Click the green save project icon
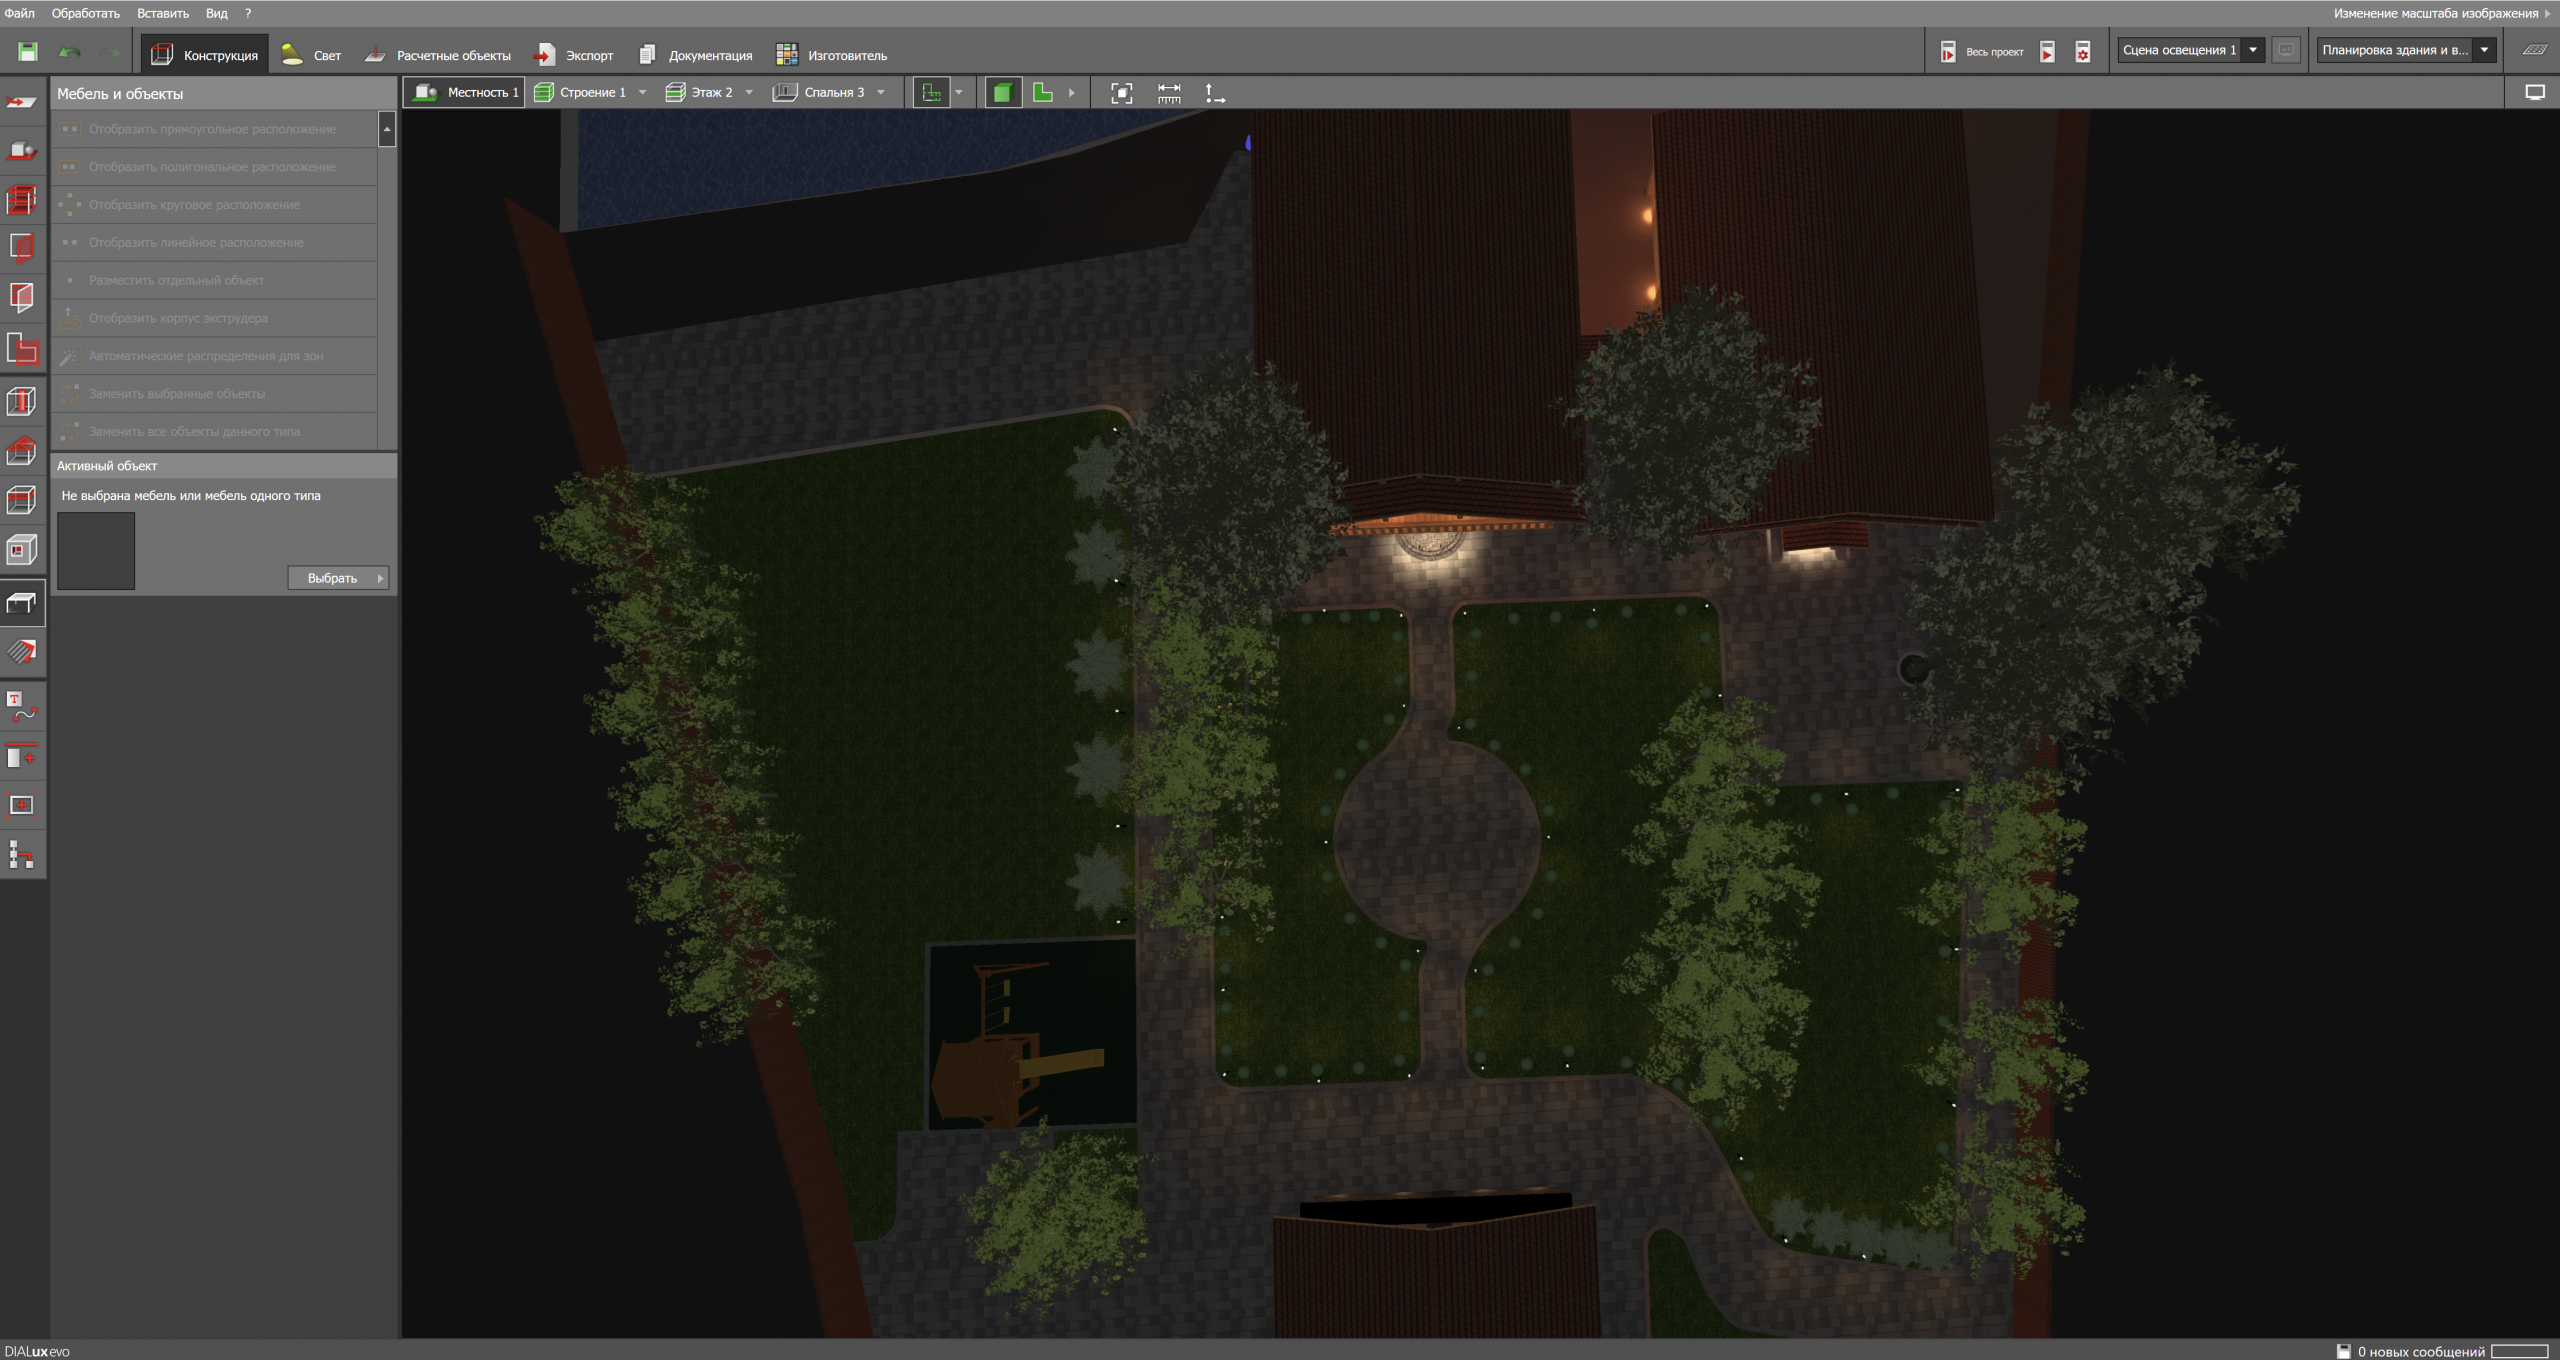The image size is (2560, 1360). point(28,52)
